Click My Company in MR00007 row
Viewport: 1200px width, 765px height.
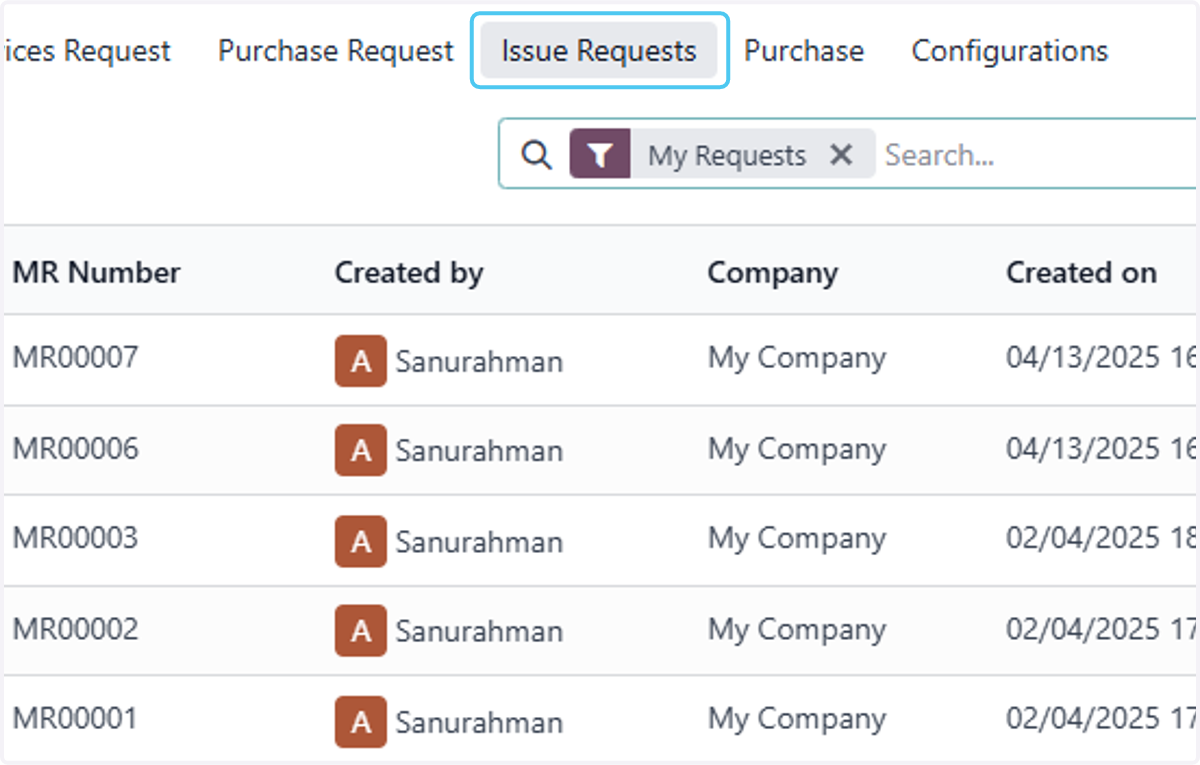tap(797, 359)
